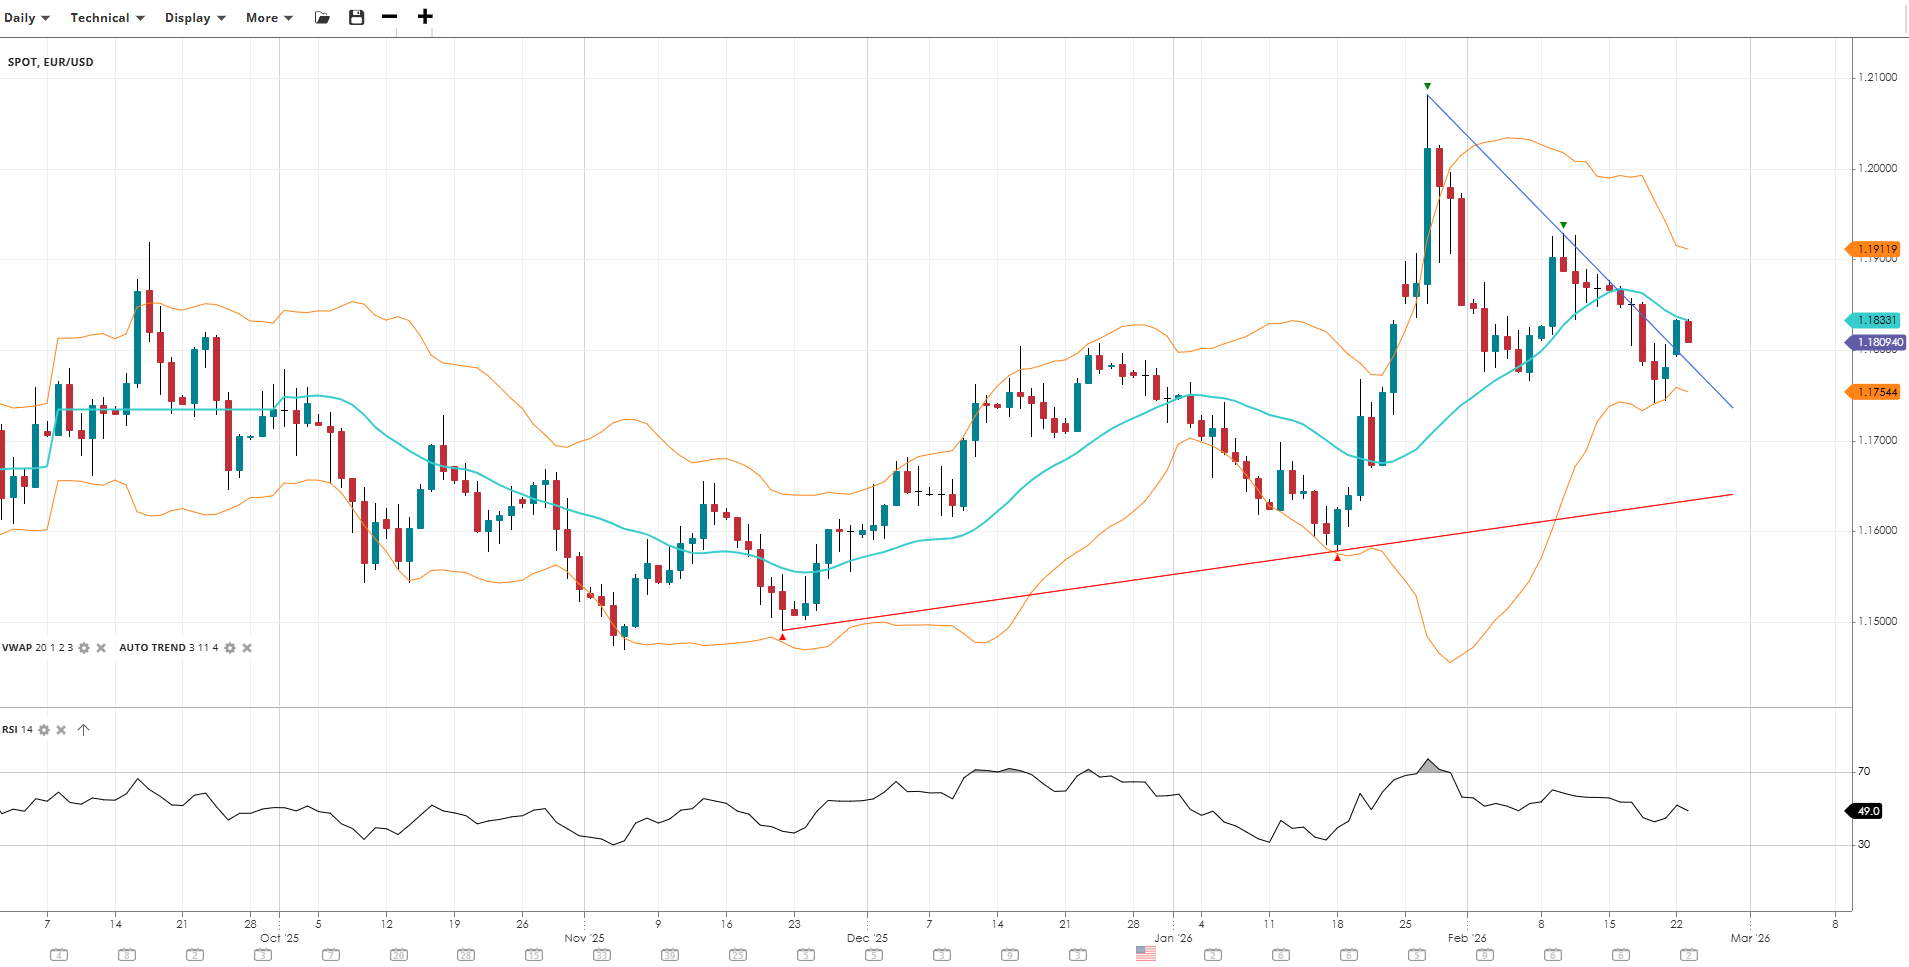Open AUTO TREND settings gear
The width and height of the screenshot is (1909, 967).
(230, 648)
